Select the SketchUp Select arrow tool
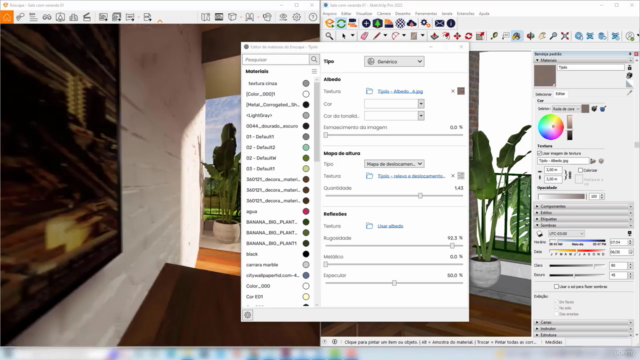The height and width of the screenshot is (360, 640). pyautogui.click(x=344, y=36)
